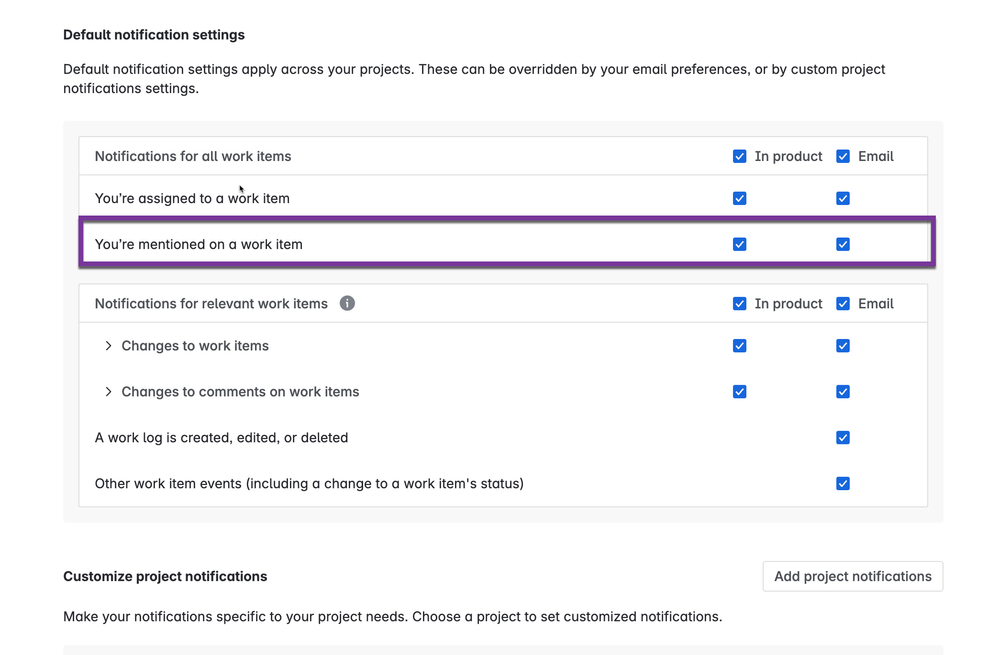Uncheck Email for assigned to a work item

(x=843, y=198)
